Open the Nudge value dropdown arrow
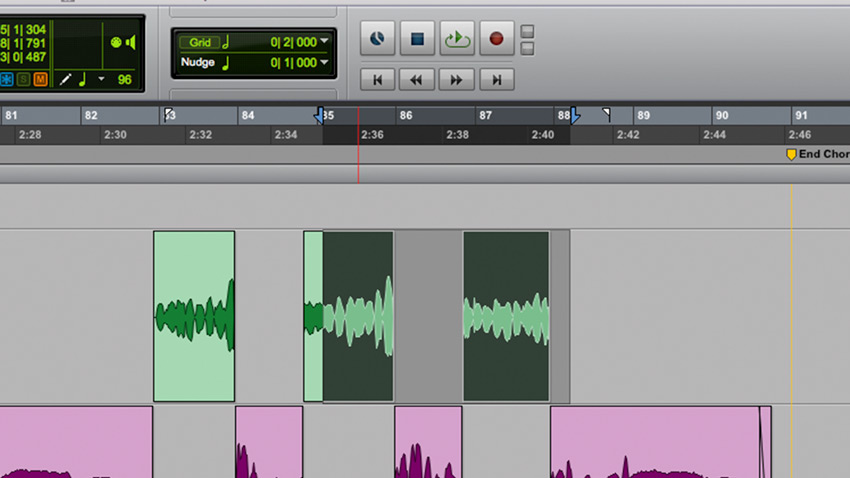The width and height of the screenshot is (850, 478). coord(324,62)
